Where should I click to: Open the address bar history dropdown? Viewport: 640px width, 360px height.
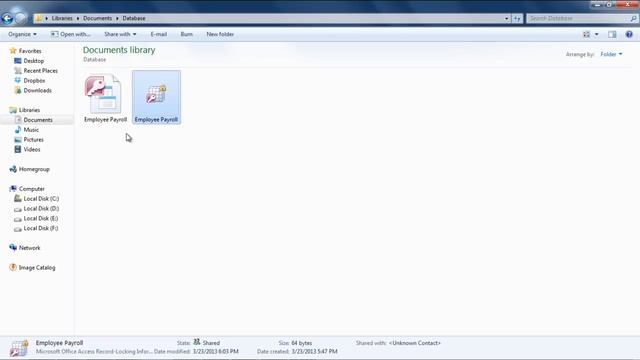[x=507, y=18]
